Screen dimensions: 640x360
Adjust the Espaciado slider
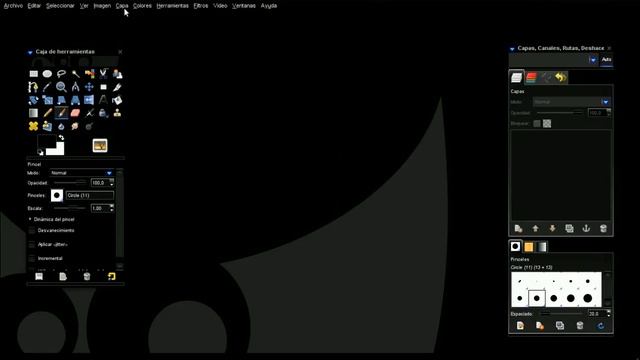[x=562, y=313]
